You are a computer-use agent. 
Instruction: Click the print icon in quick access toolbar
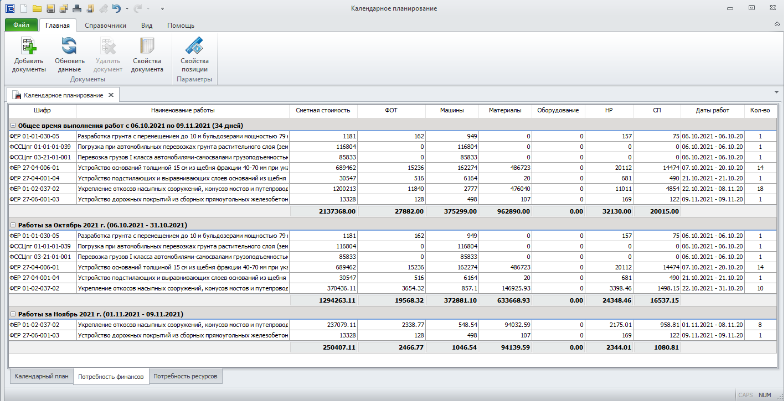[76, 7]
